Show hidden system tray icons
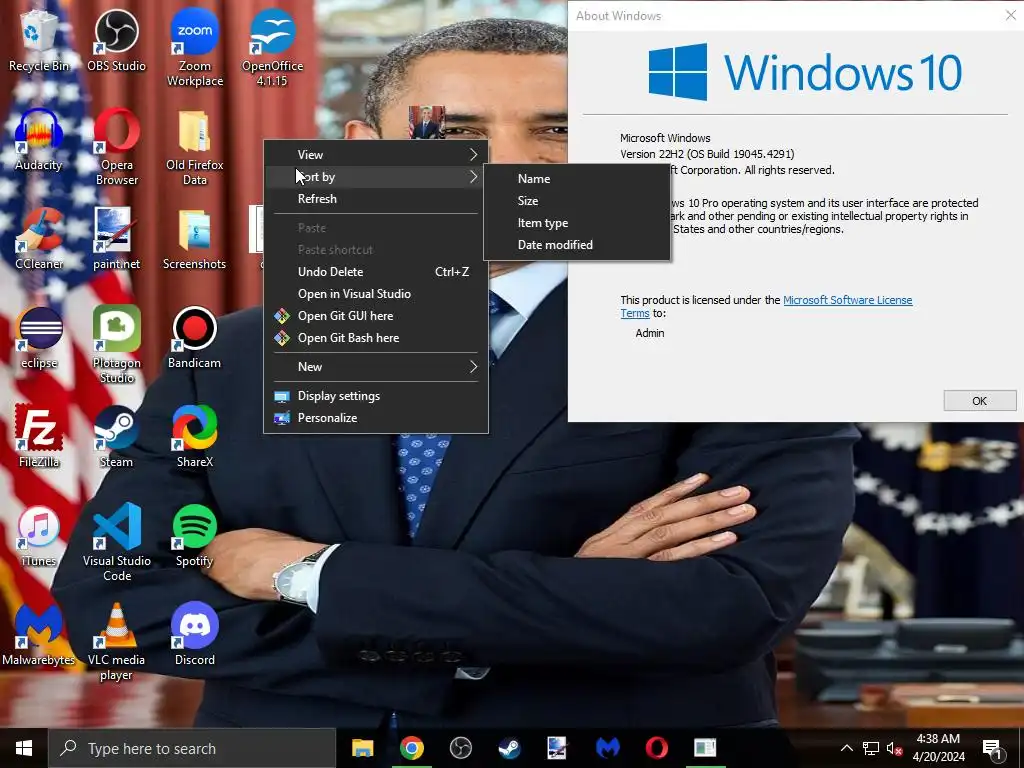 [846, 748]
